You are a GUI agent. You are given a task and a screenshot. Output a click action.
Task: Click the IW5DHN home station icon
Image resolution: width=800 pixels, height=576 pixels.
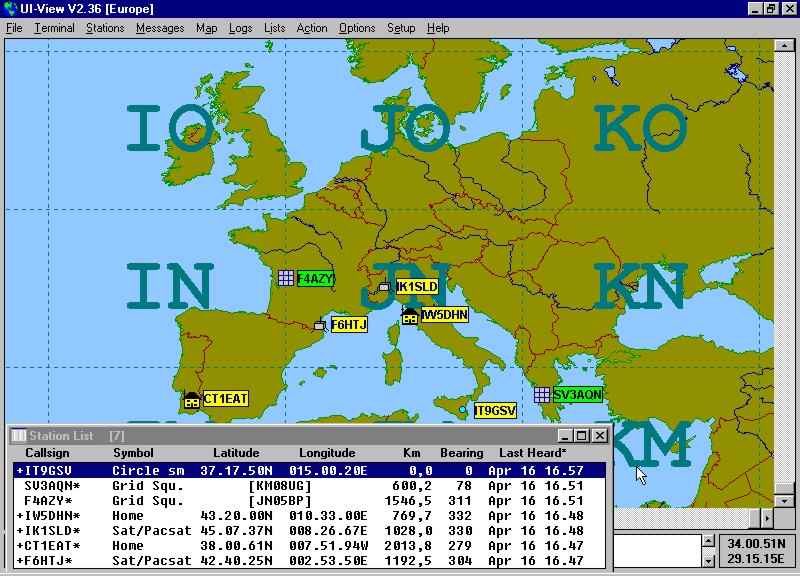(410, 315)
